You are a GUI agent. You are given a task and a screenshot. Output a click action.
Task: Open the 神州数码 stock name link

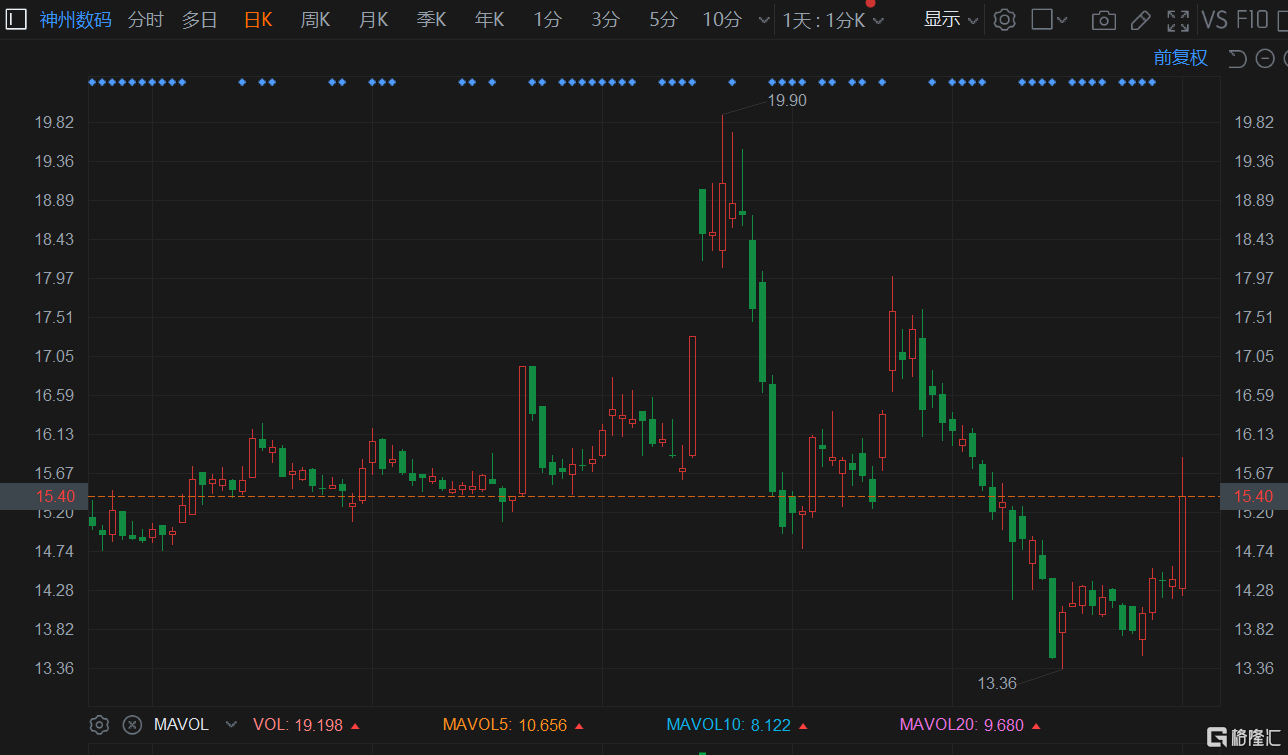click(x=76, y=19)
